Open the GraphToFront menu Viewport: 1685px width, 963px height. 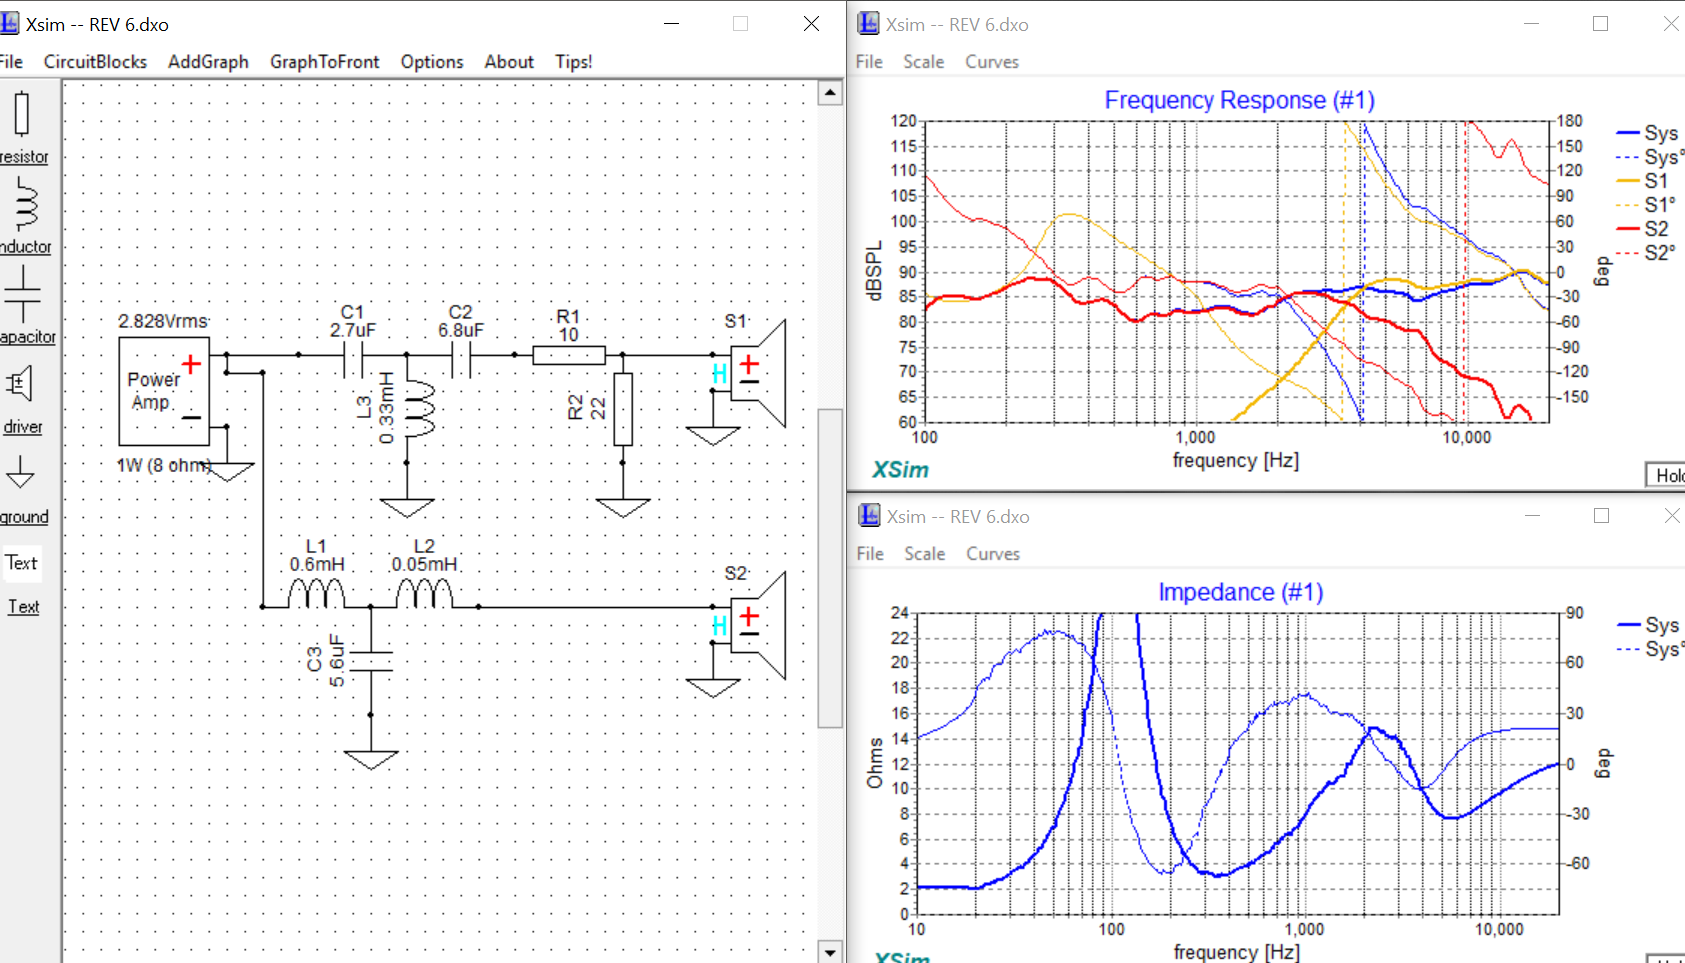pyautogui.click(x=324, y=62)
